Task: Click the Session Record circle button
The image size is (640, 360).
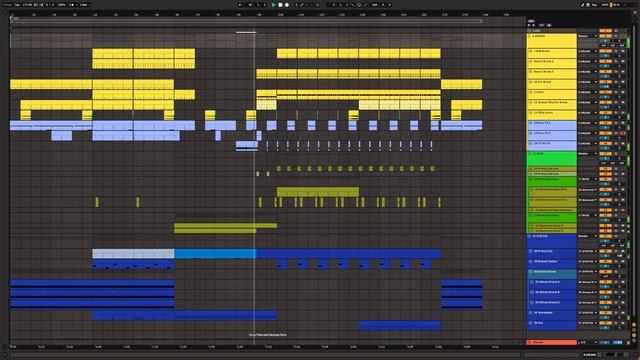Action: (318, 5)
